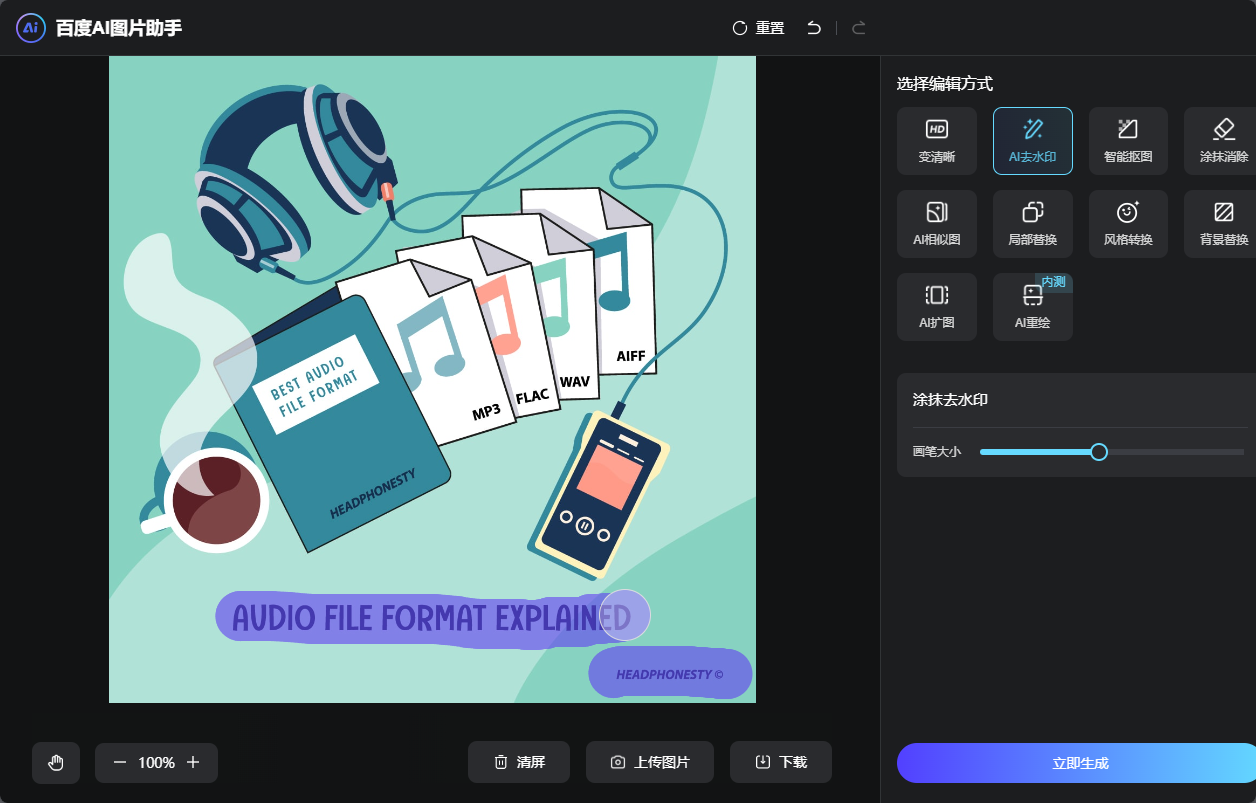
Task: Activate the hand pan tool
Action: pyautogui.click(x=56, y=763)
